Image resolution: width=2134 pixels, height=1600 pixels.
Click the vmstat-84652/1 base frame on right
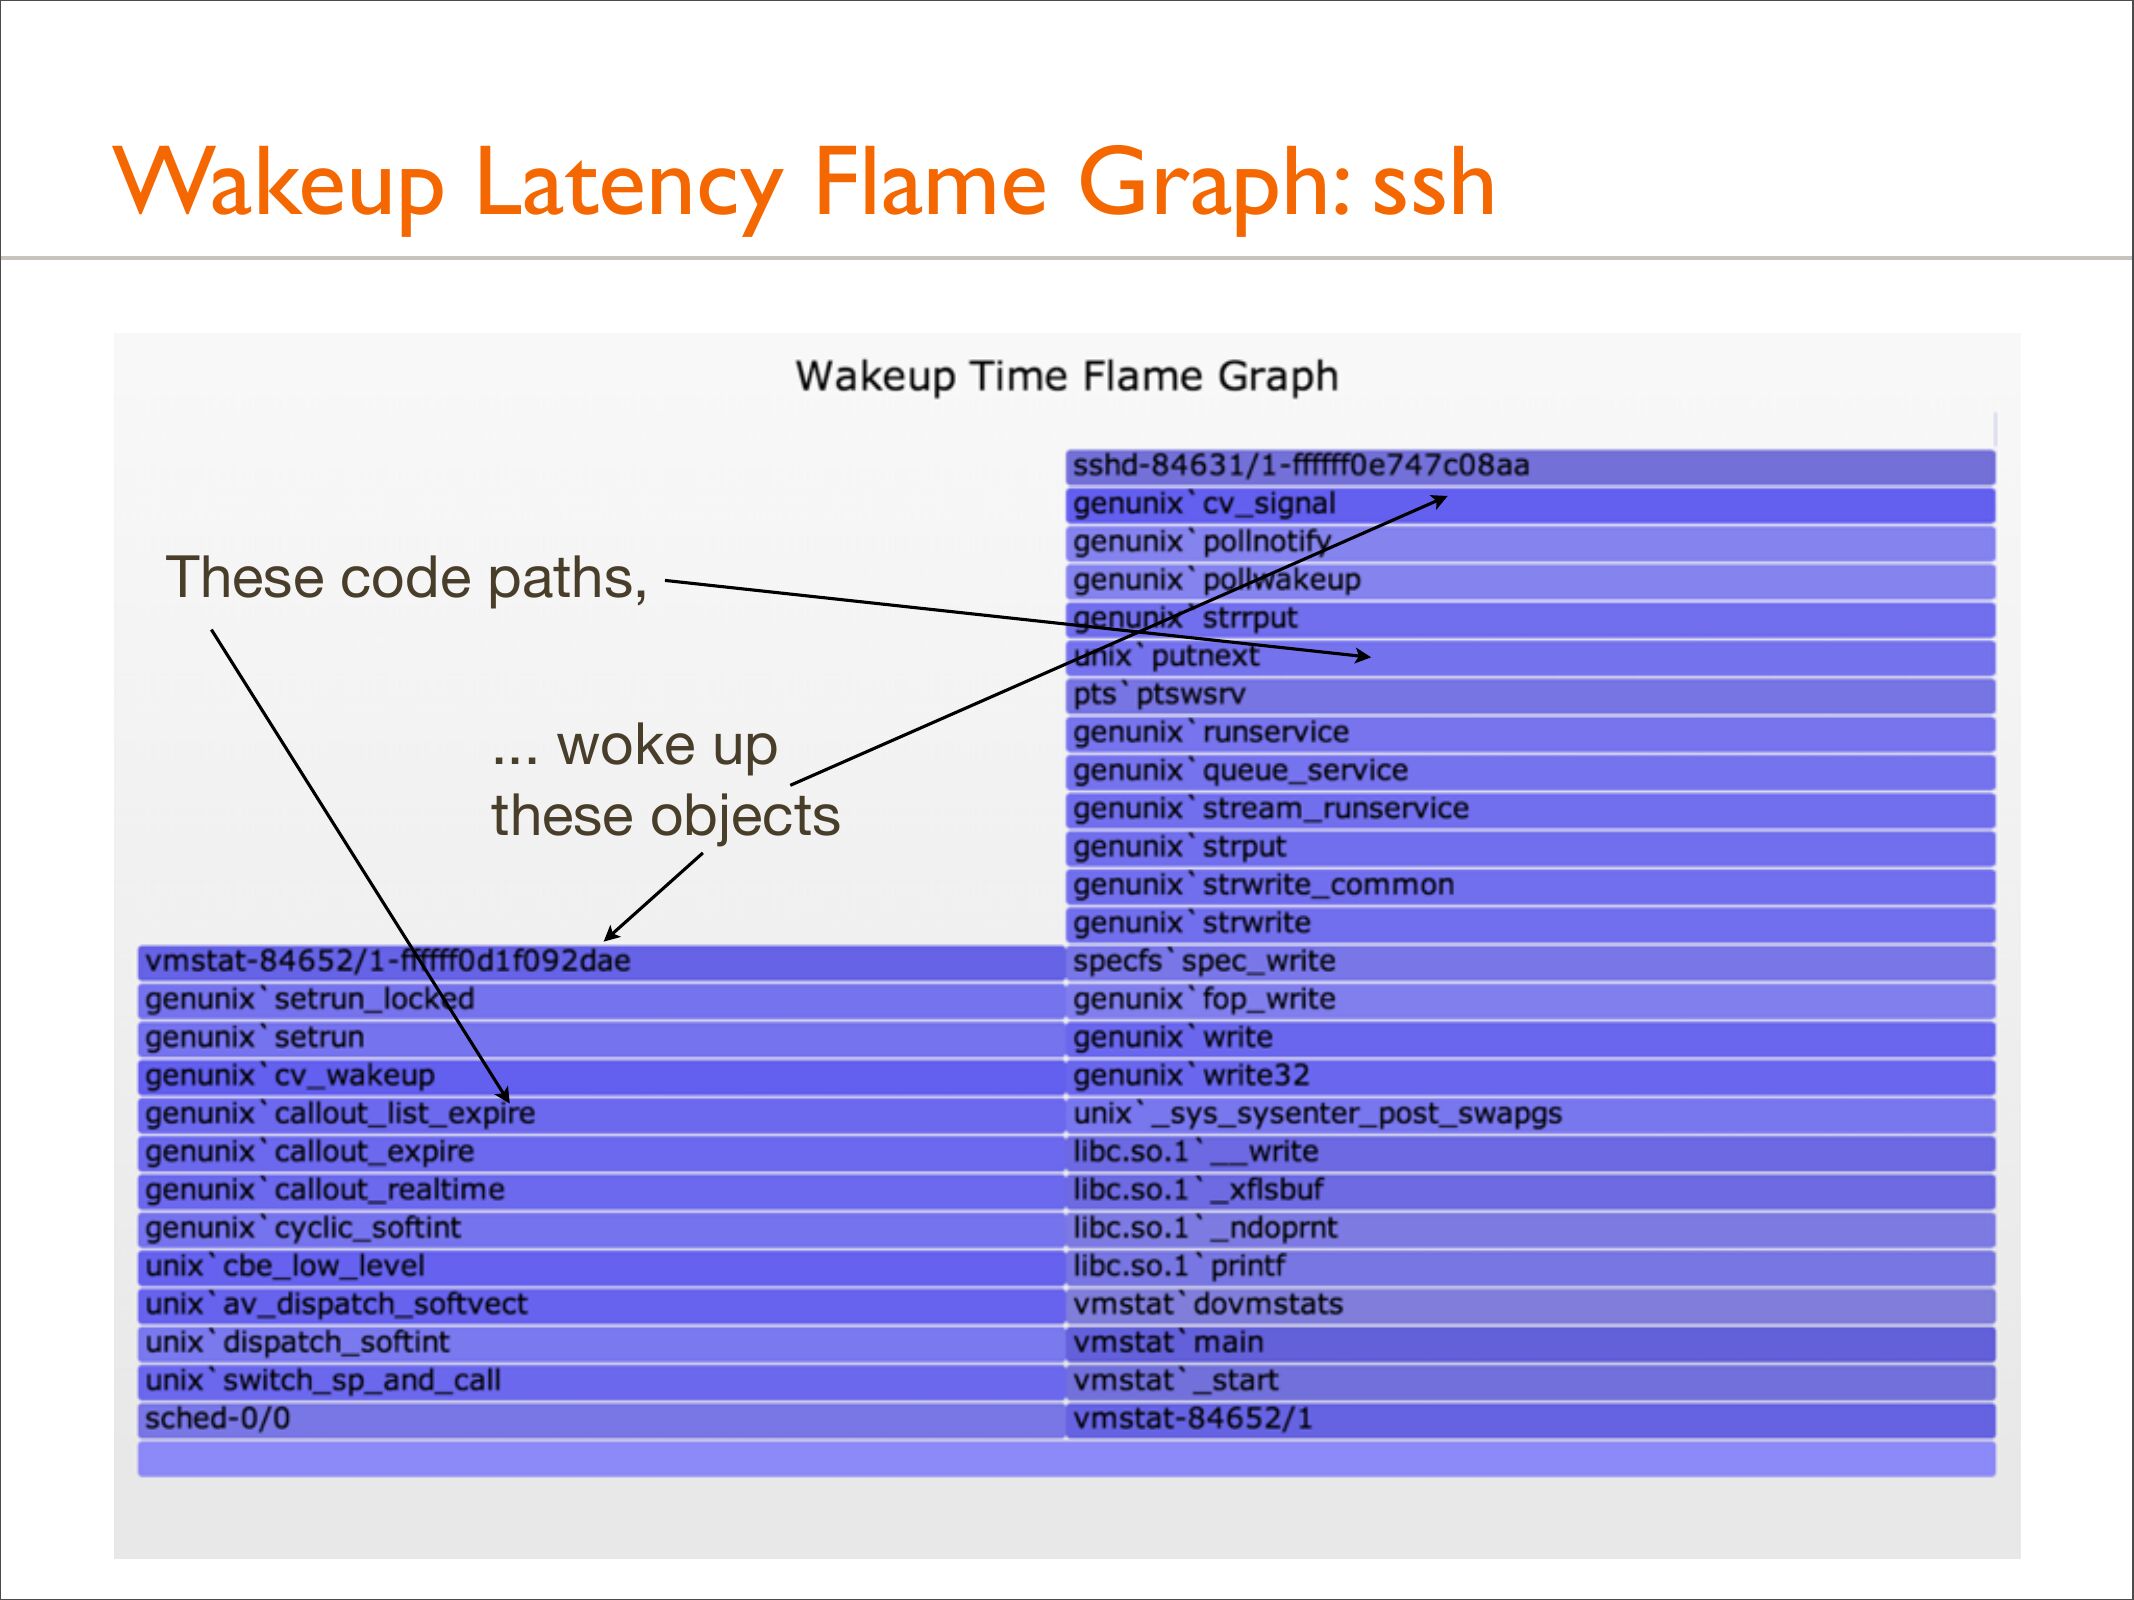tap(1530, 1419)
